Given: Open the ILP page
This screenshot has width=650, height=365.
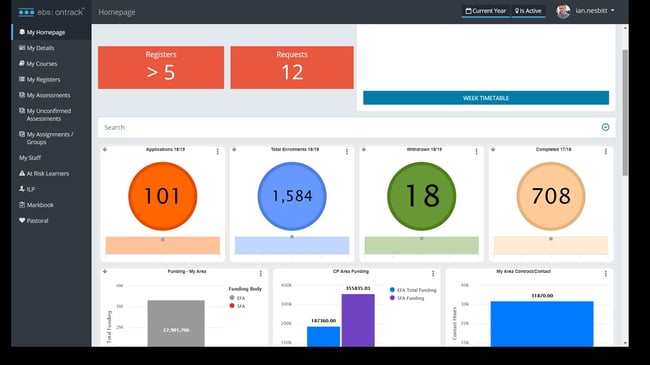Looking at the screenshot, I should pos(31,190).
